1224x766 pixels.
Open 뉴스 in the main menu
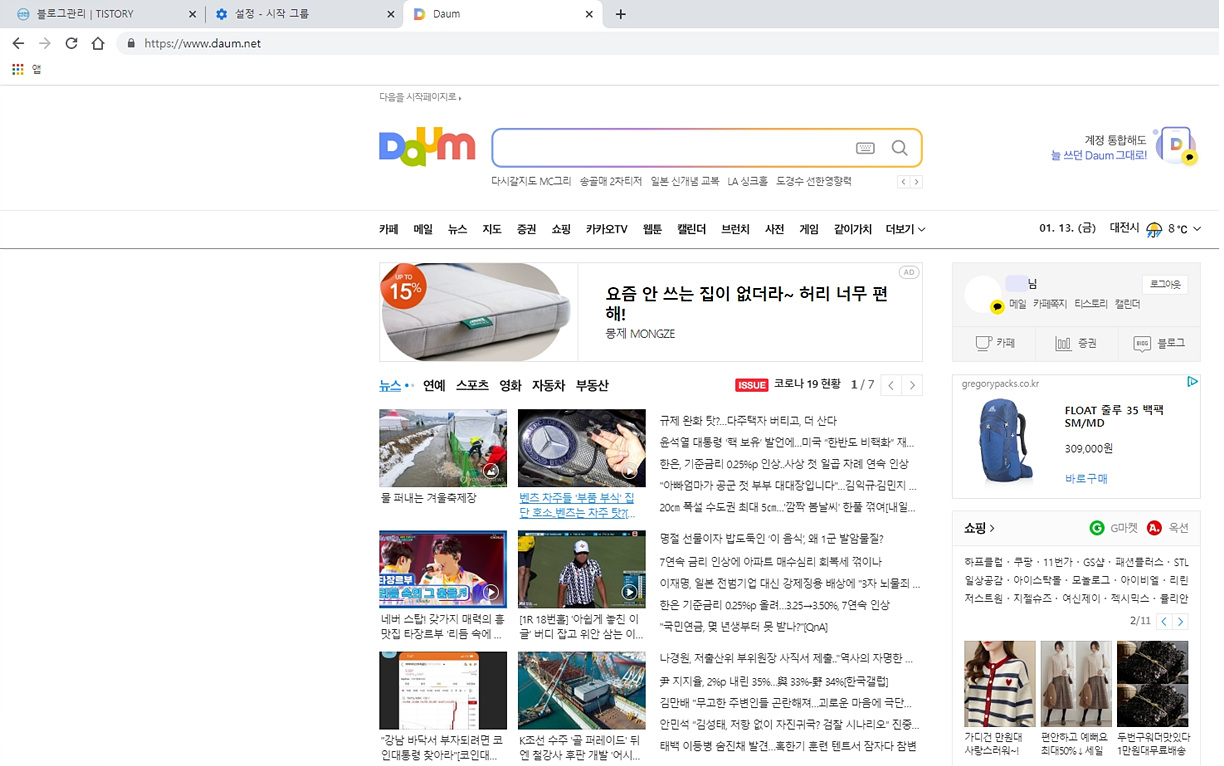[457, 229]
